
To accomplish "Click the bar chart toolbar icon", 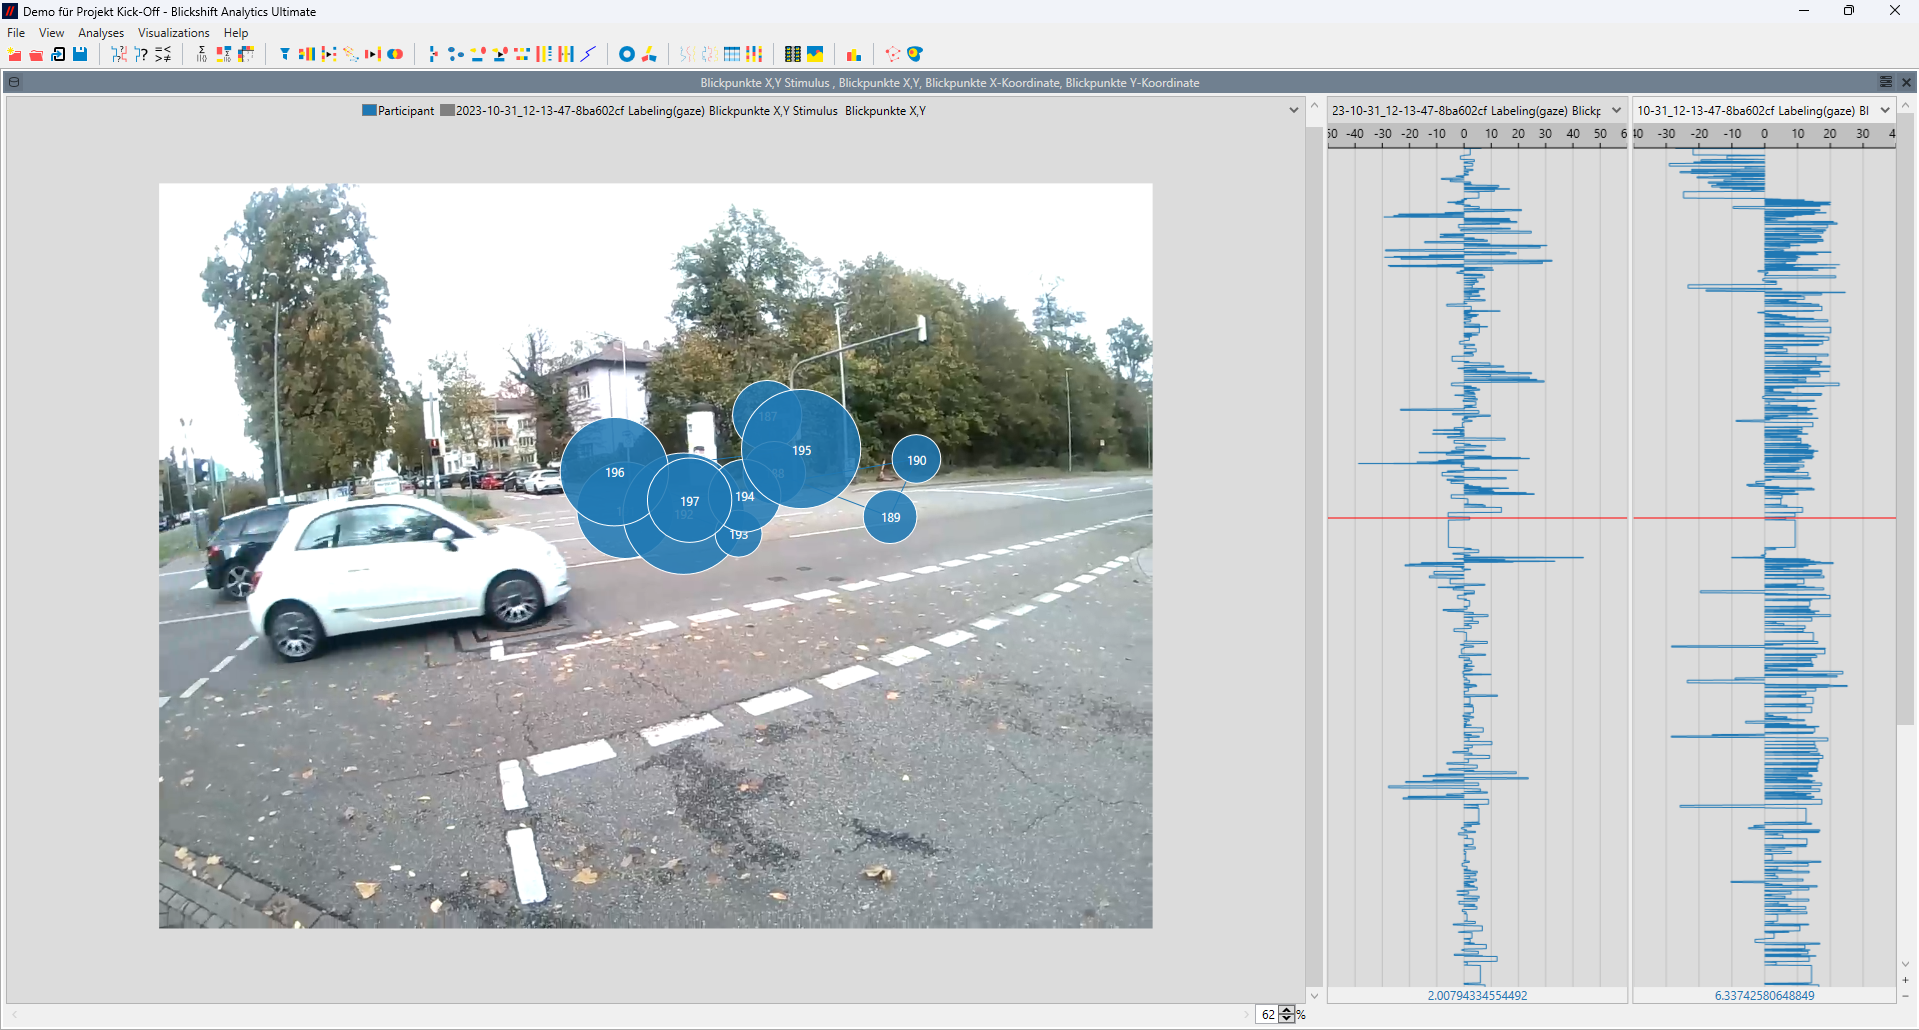I will tap(854, 54).
